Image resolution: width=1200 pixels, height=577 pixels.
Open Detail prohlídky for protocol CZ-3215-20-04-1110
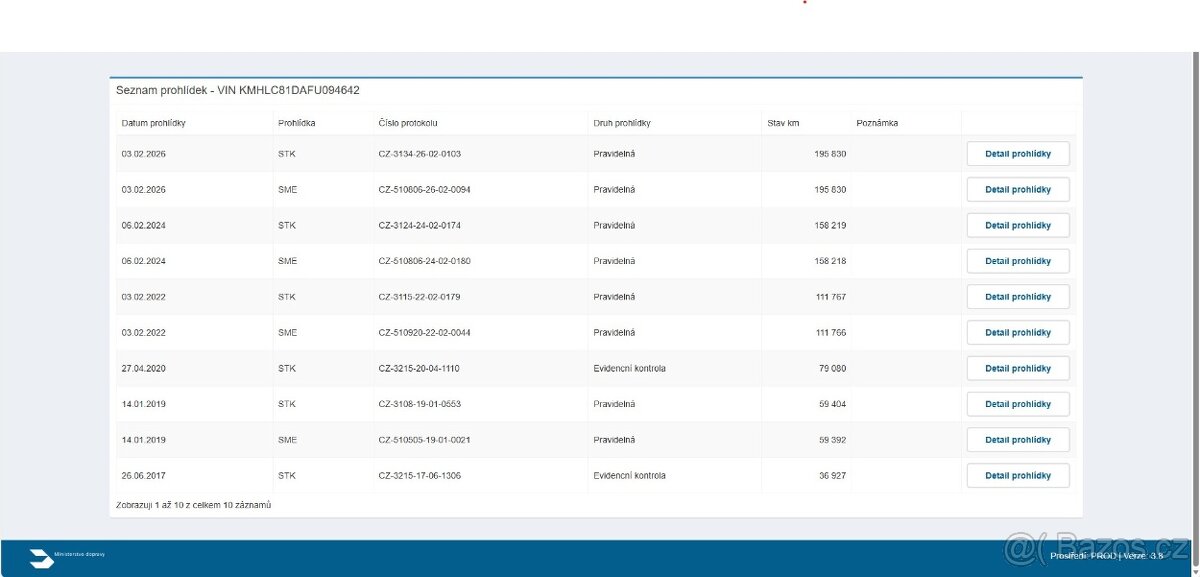pos(1018,368)
